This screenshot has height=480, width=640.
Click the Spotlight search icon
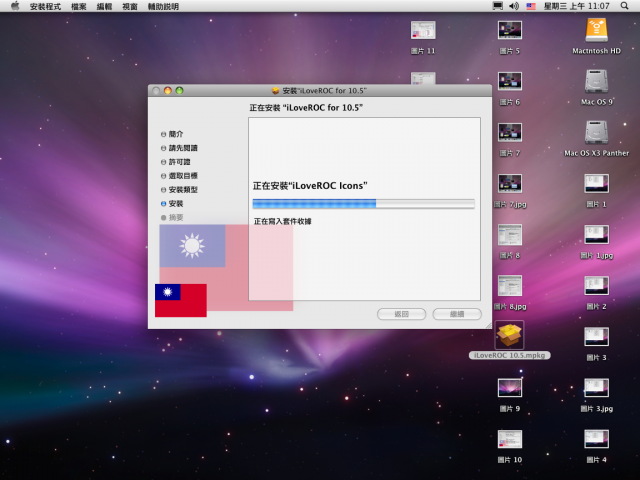[x=624, y=6]
